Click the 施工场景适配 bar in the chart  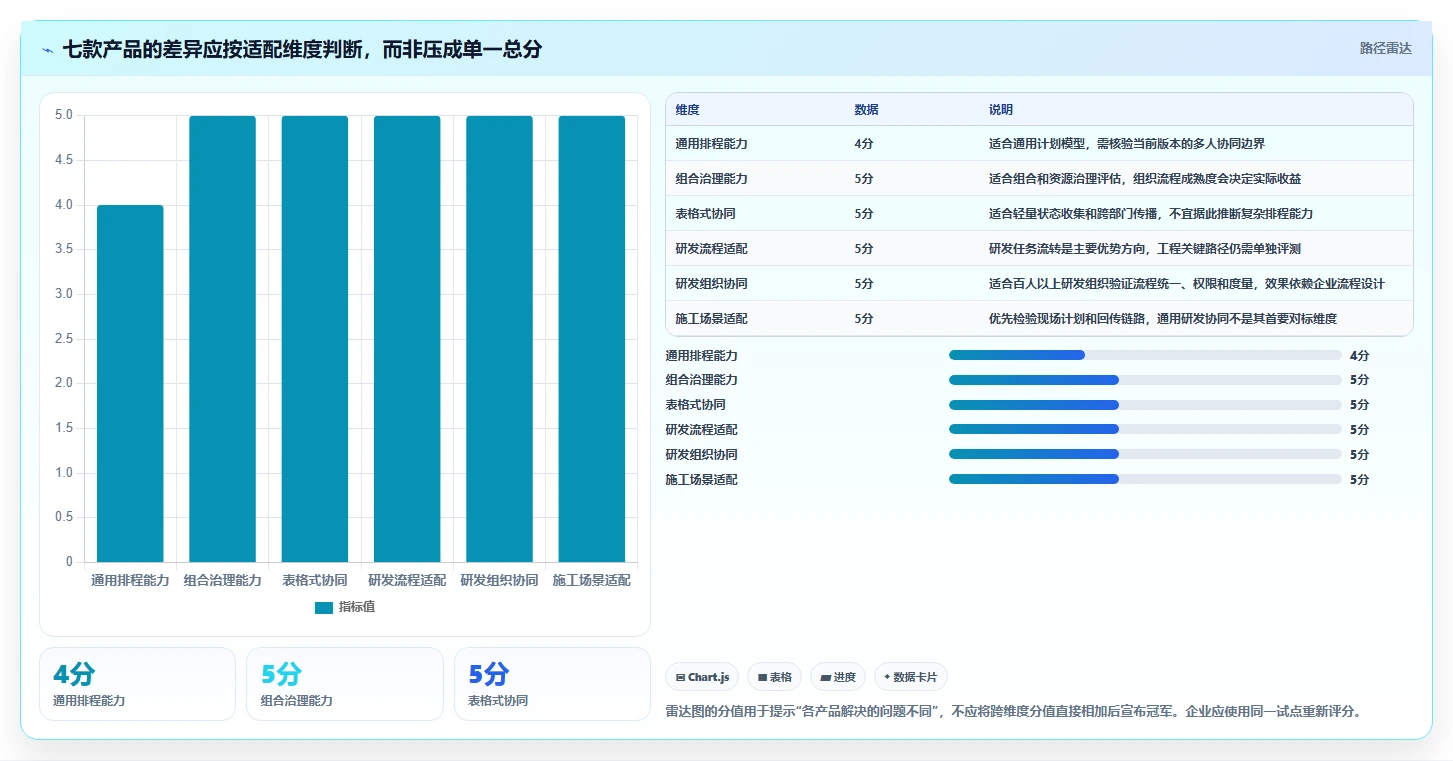(x=592, y=339)
